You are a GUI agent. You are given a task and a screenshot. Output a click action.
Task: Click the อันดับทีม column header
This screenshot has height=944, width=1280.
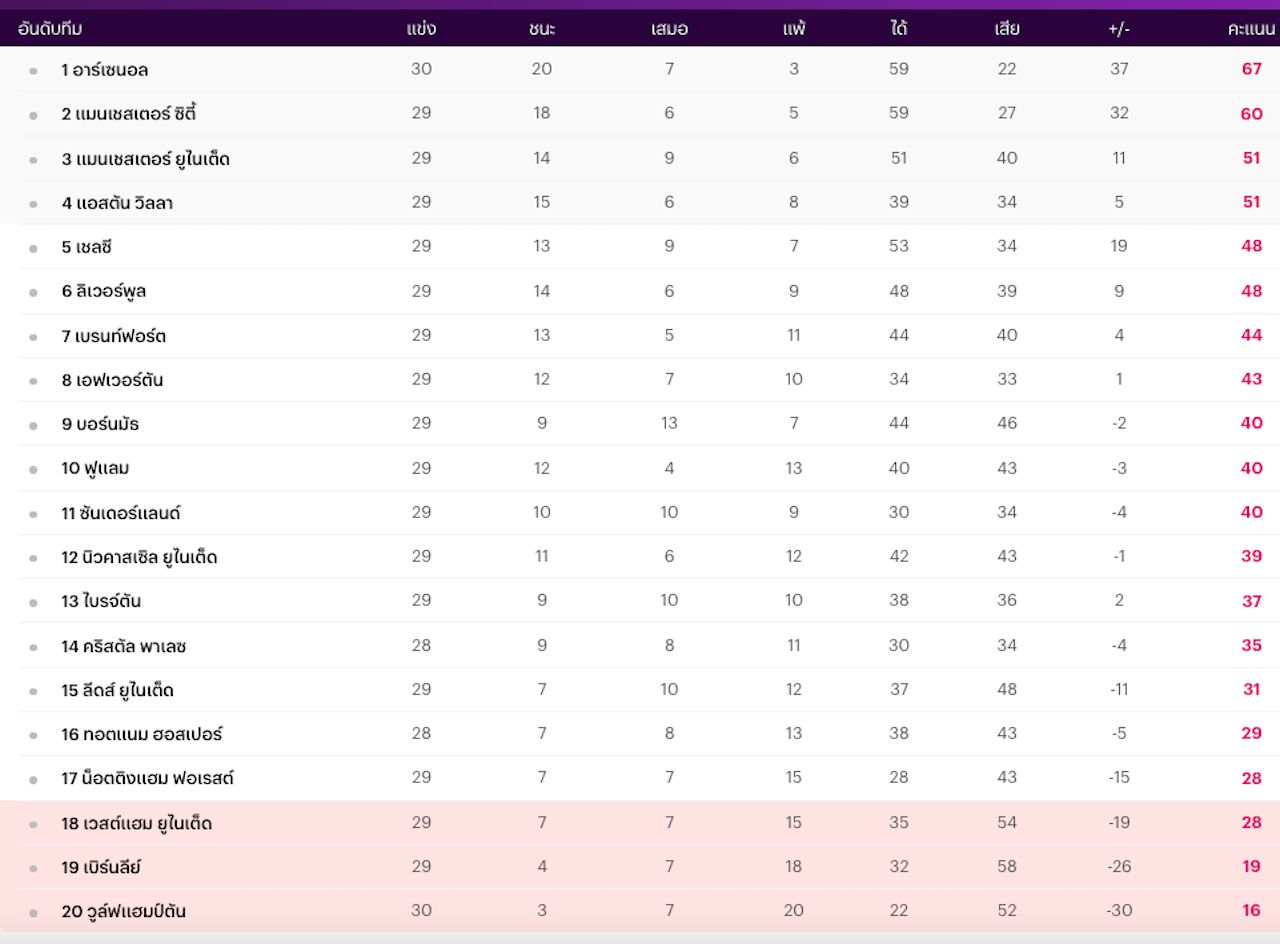click(x=50, y=29)
